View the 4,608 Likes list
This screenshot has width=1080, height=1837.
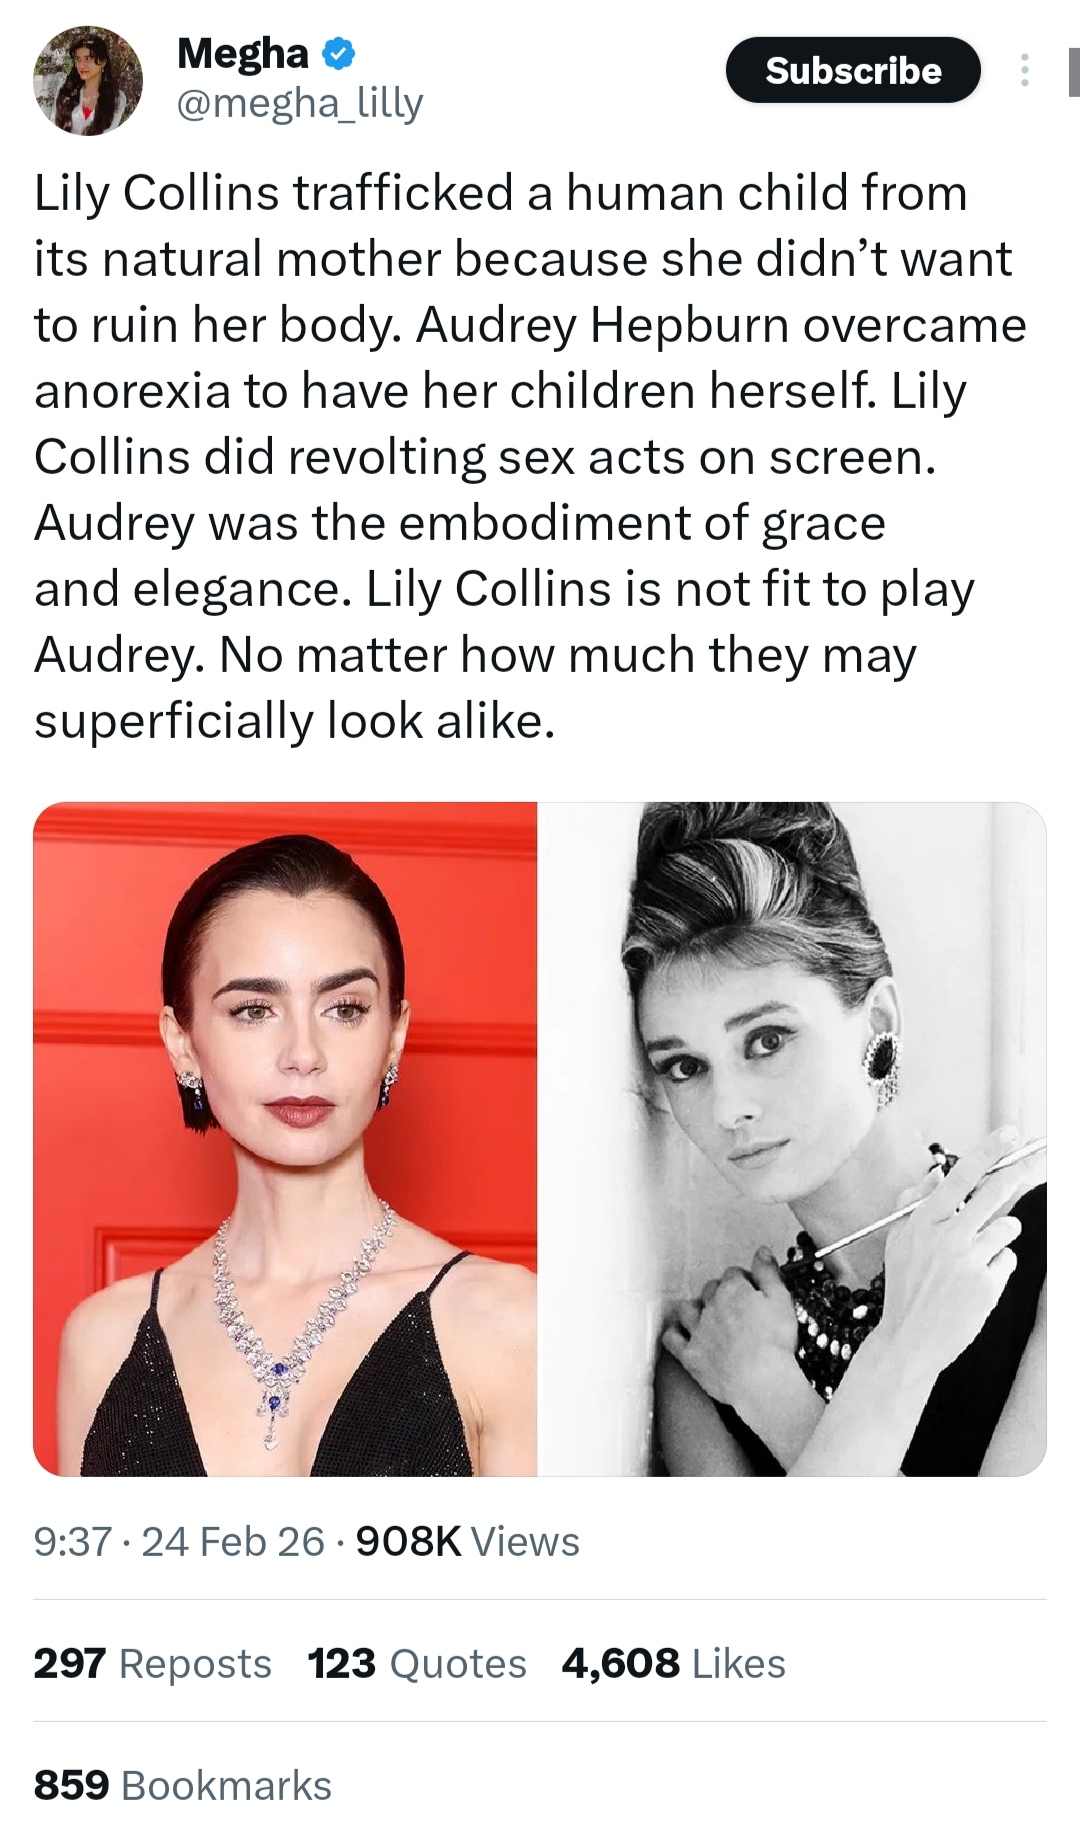click(673, 1664)
